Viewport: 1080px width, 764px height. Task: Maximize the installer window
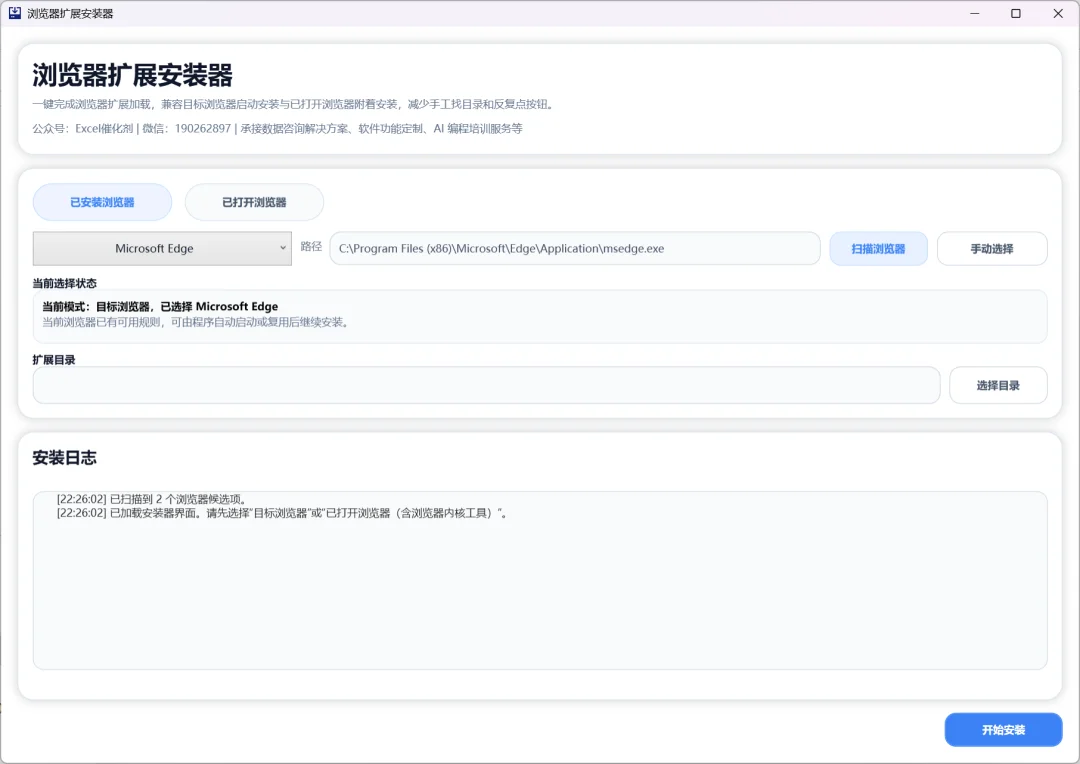click(1016, 13)
